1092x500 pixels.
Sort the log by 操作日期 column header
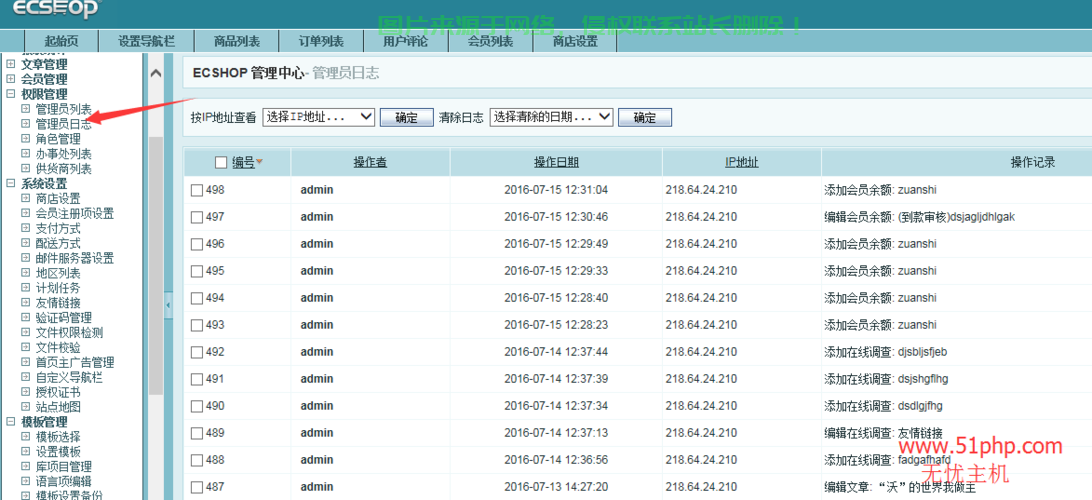(x=556, y=163)
